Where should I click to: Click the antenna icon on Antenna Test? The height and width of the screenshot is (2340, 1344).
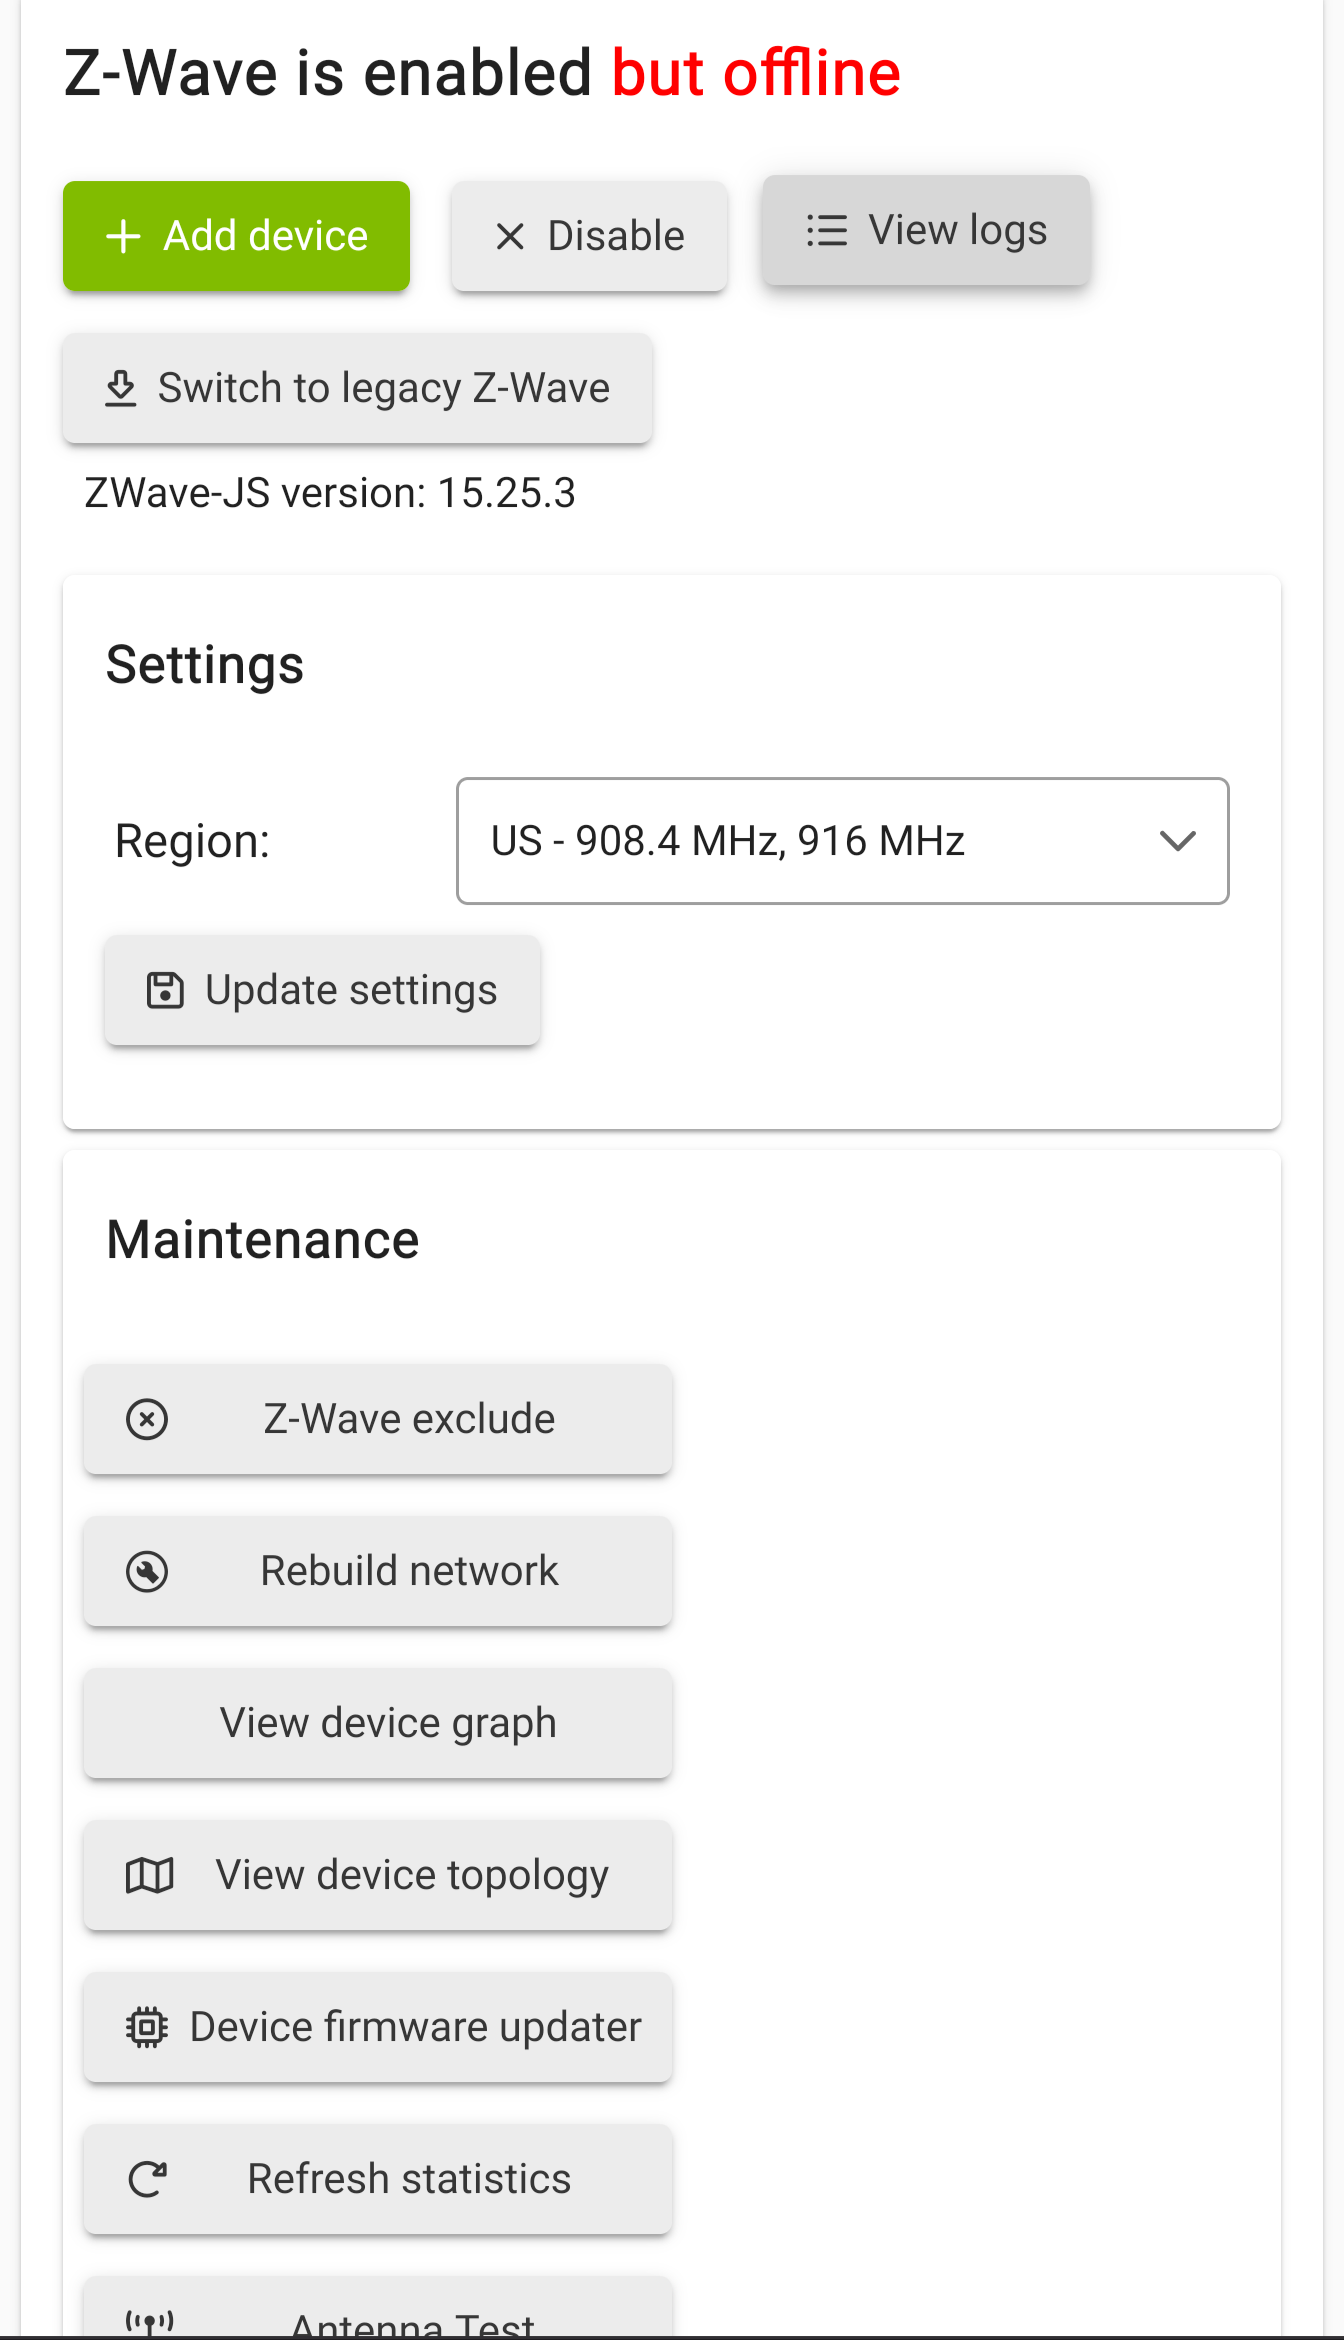coord(150,2322)
